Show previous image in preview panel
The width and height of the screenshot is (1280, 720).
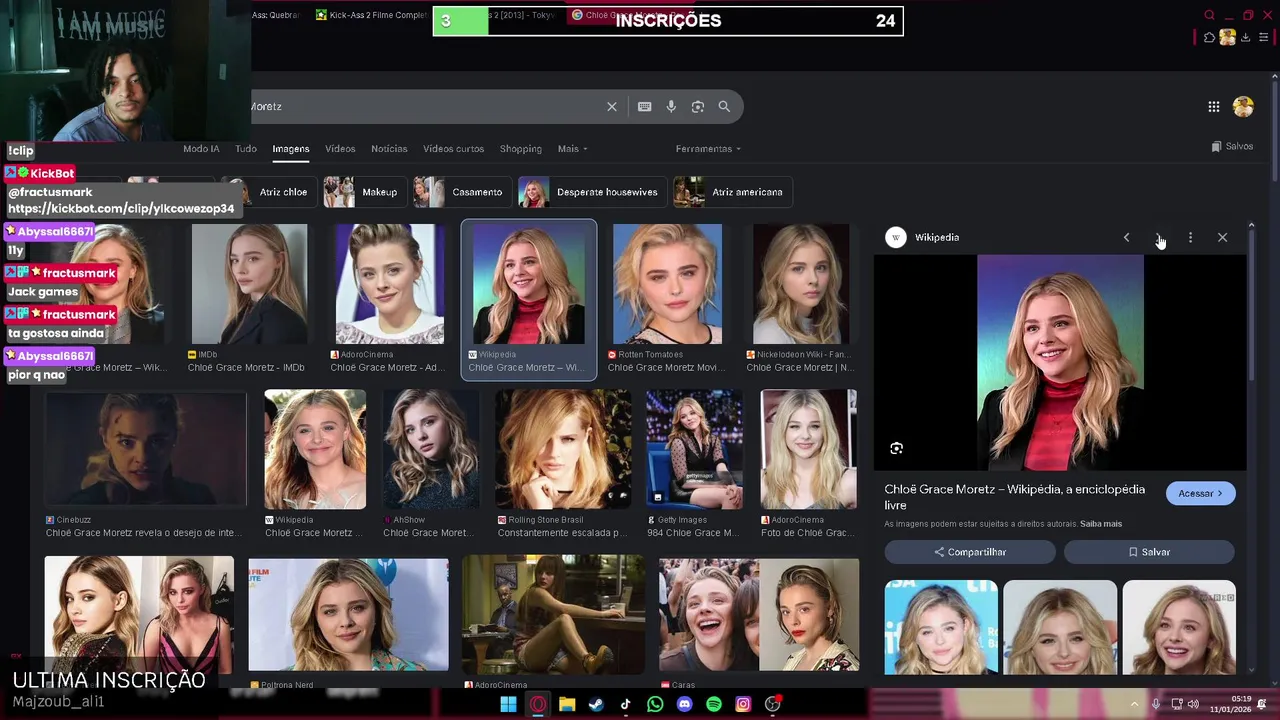point(1126,238)
